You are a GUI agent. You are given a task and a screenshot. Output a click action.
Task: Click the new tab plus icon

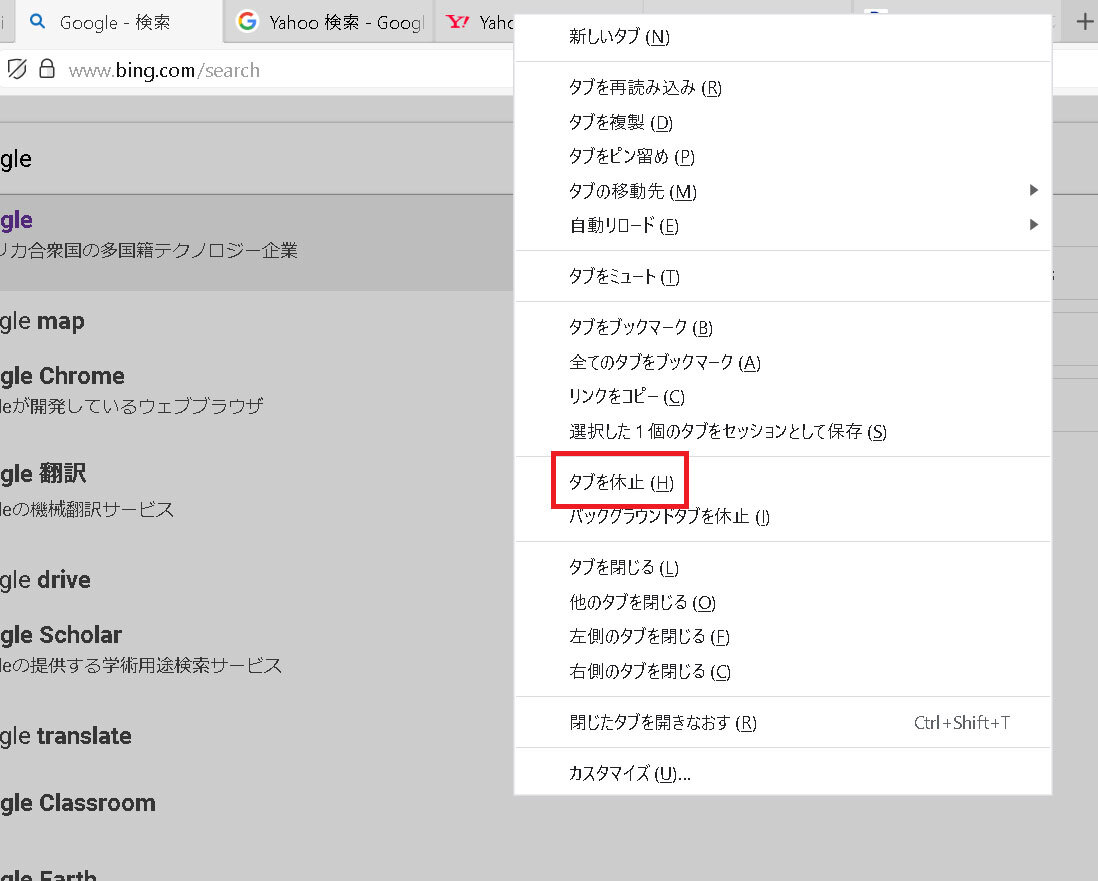[1084, 22]
